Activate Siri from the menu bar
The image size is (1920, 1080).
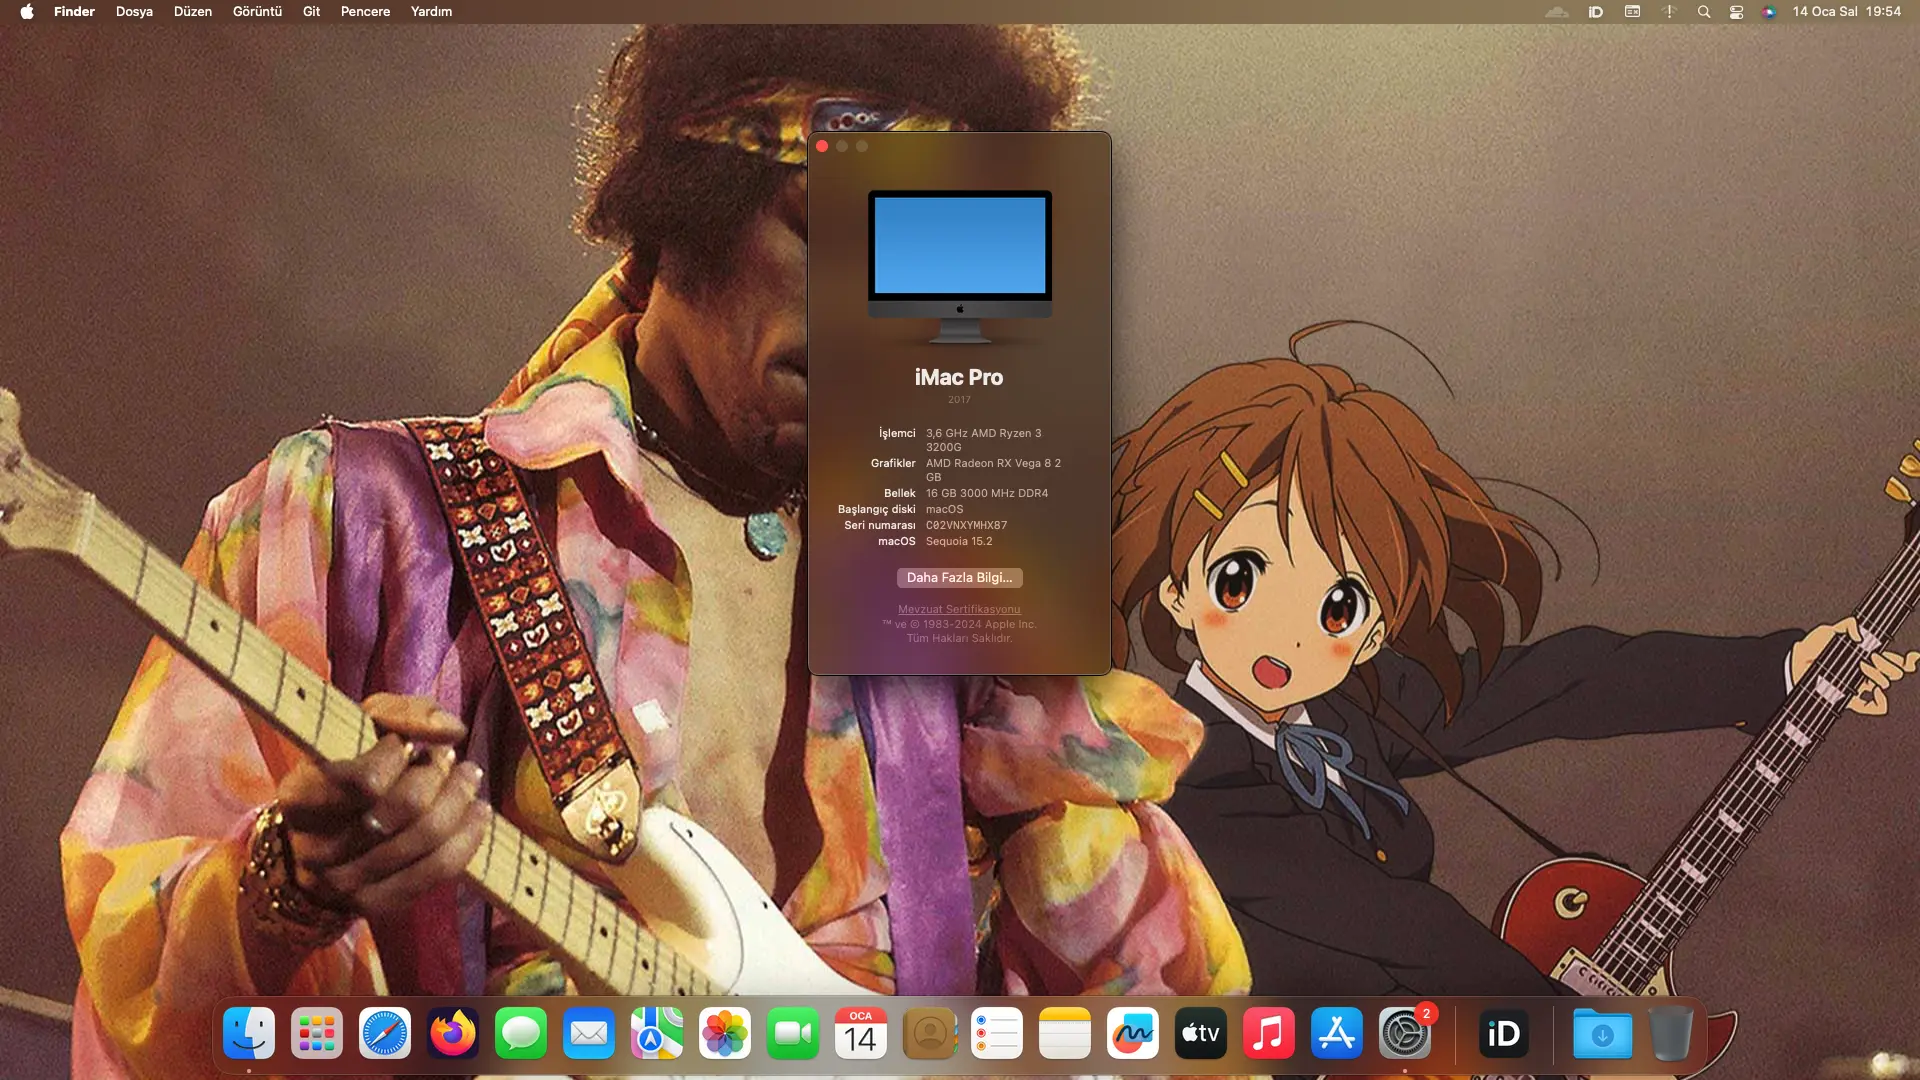coord(1769,12)
